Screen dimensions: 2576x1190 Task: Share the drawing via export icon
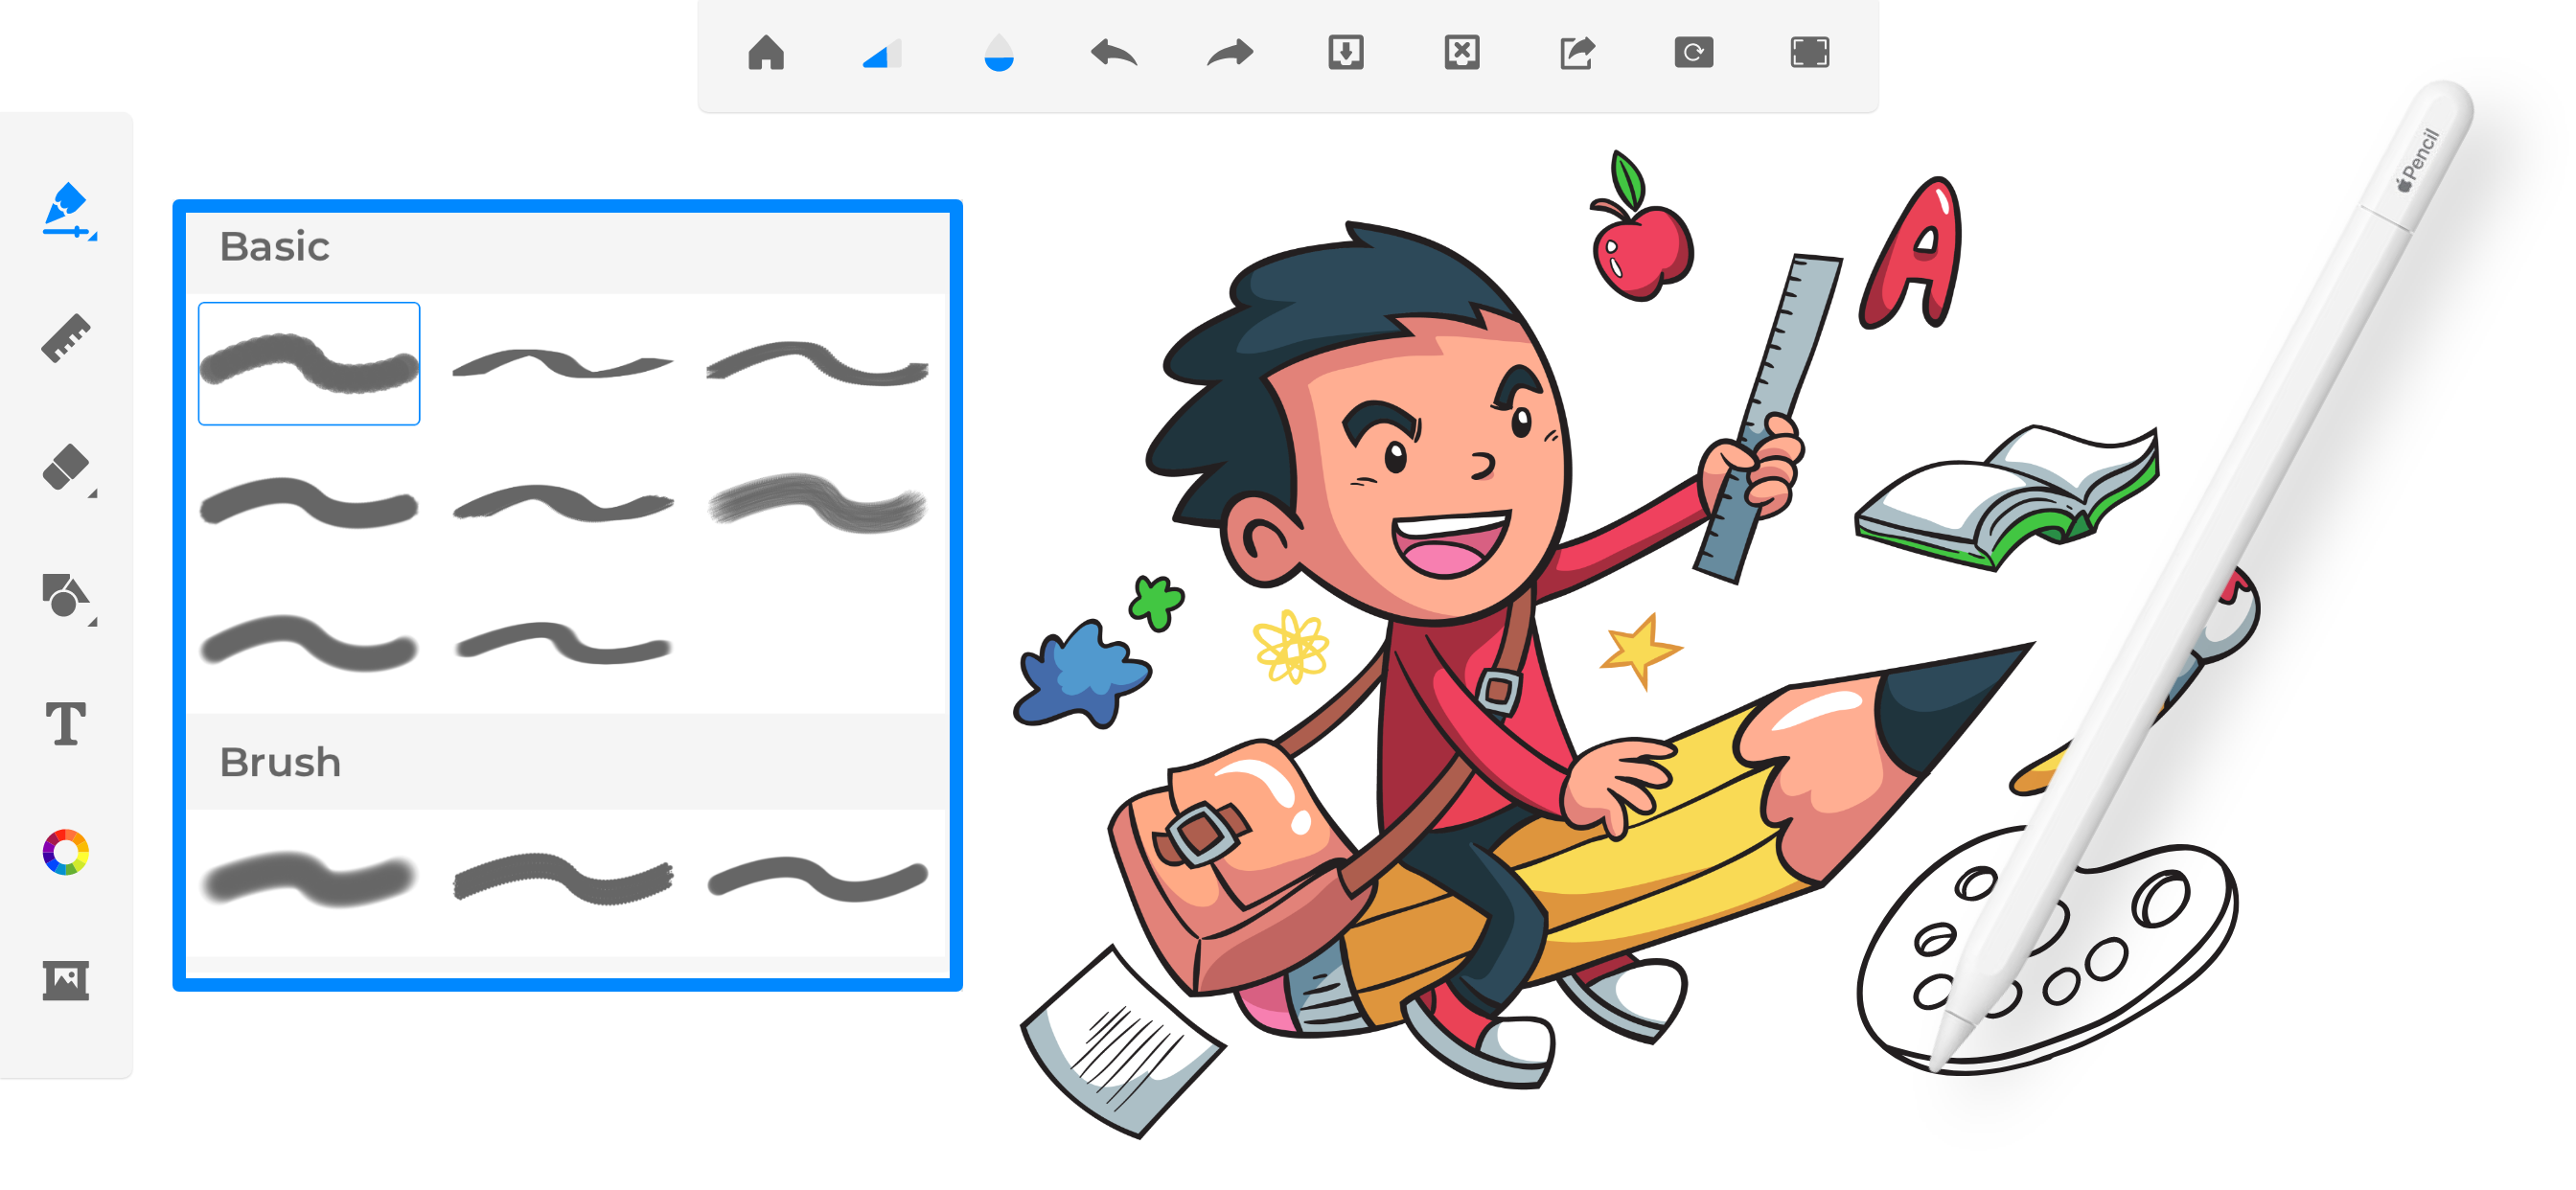click(x=1577, y=53)
